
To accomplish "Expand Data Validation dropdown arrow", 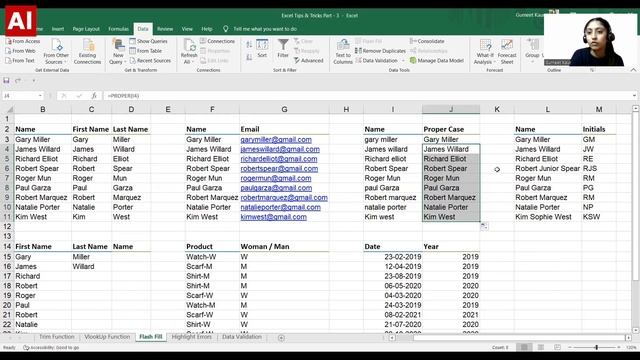I will (x=403, y=61).
